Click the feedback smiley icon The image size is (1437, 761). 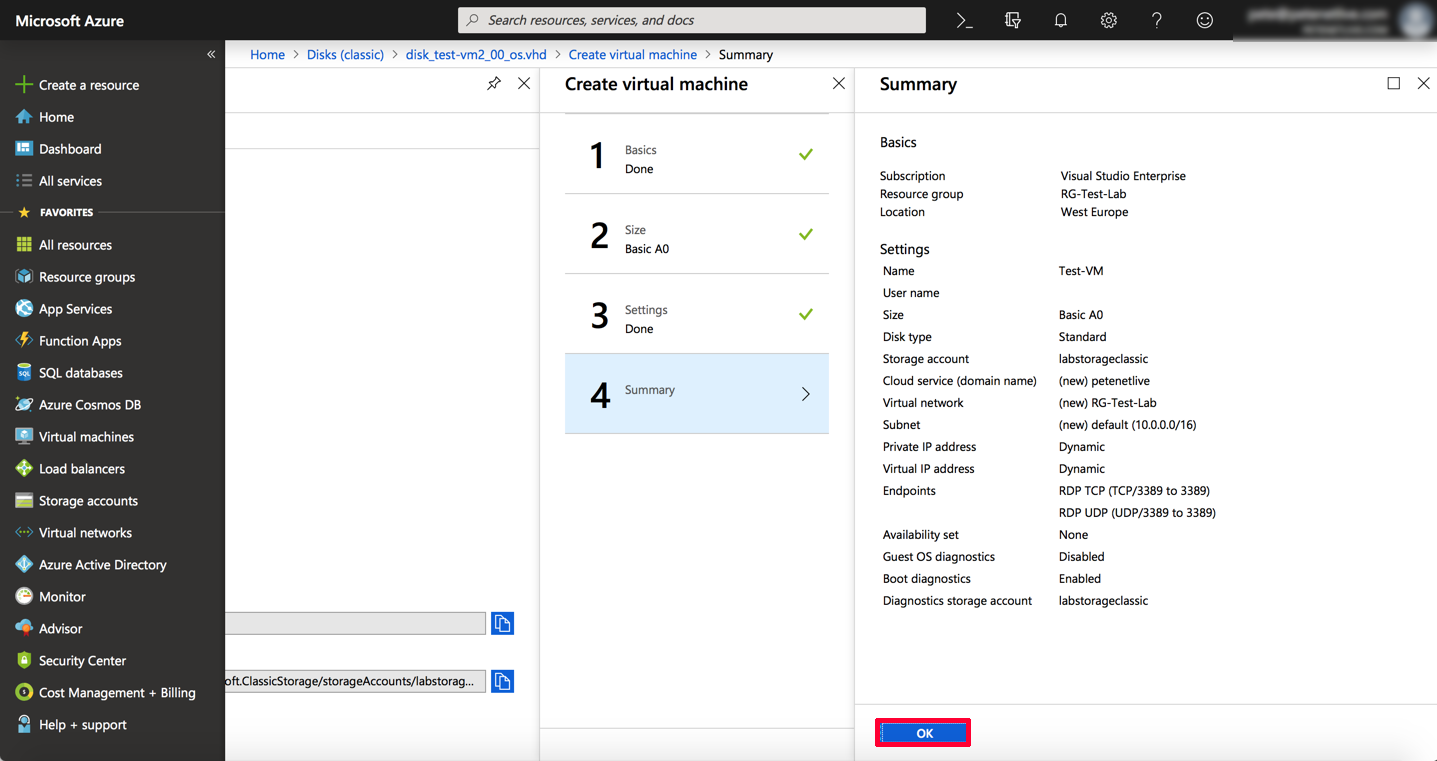(1204, 20)
